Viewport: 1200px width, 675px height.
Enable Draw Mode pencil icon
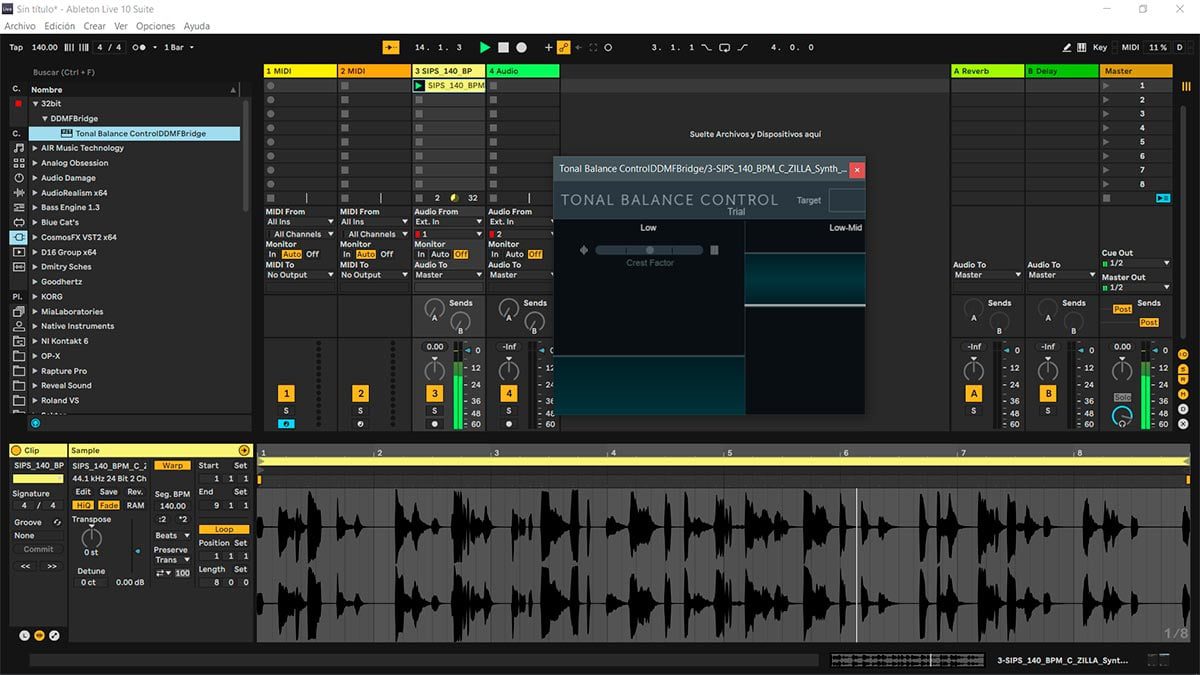point(1067,47)
